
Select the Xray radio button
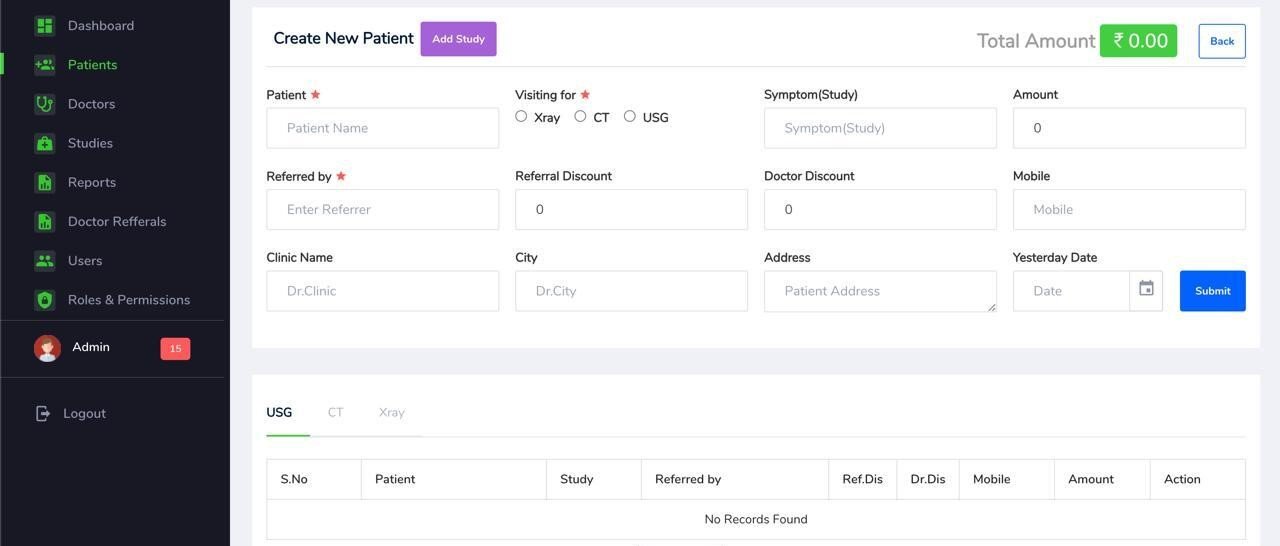tap(521, 116)
